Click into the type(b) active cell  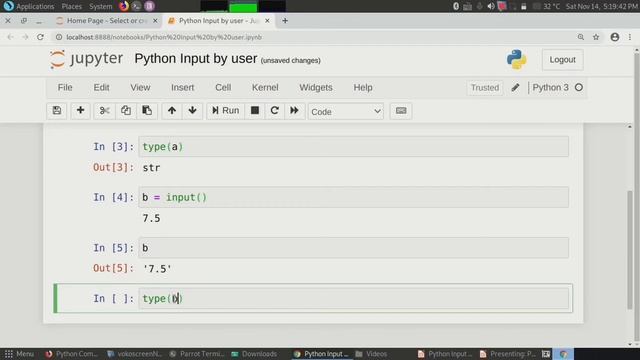click(353, 298)
